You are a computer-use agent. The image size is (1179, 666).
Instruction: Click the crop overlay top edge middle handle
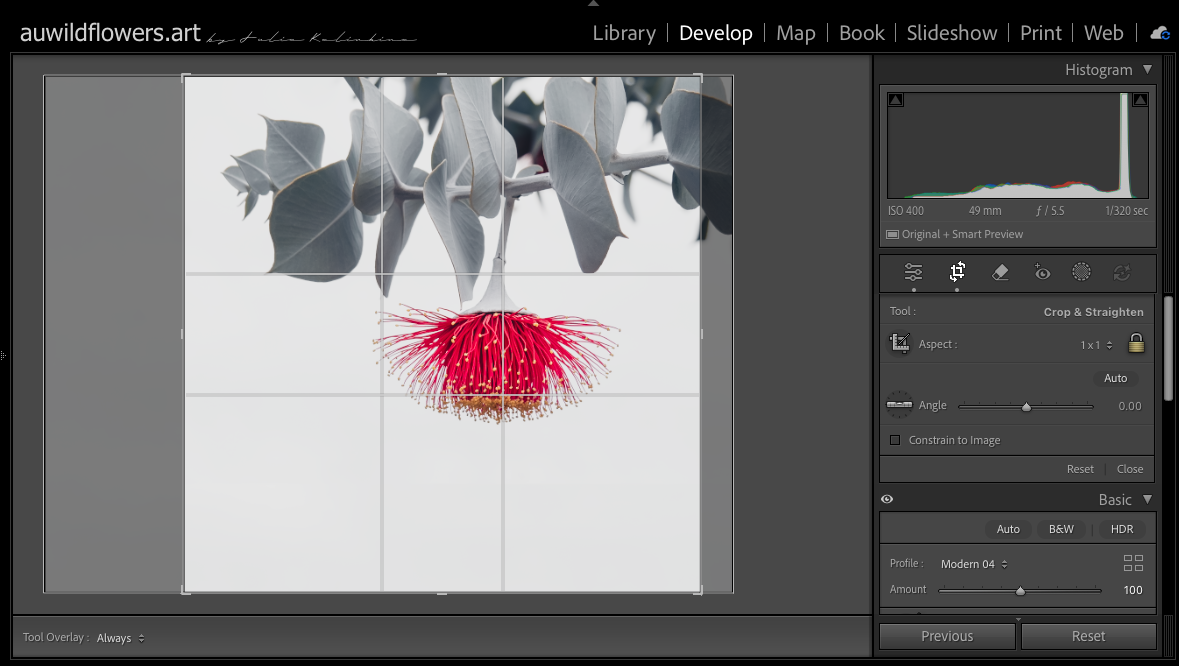click(x=442, y=75)
